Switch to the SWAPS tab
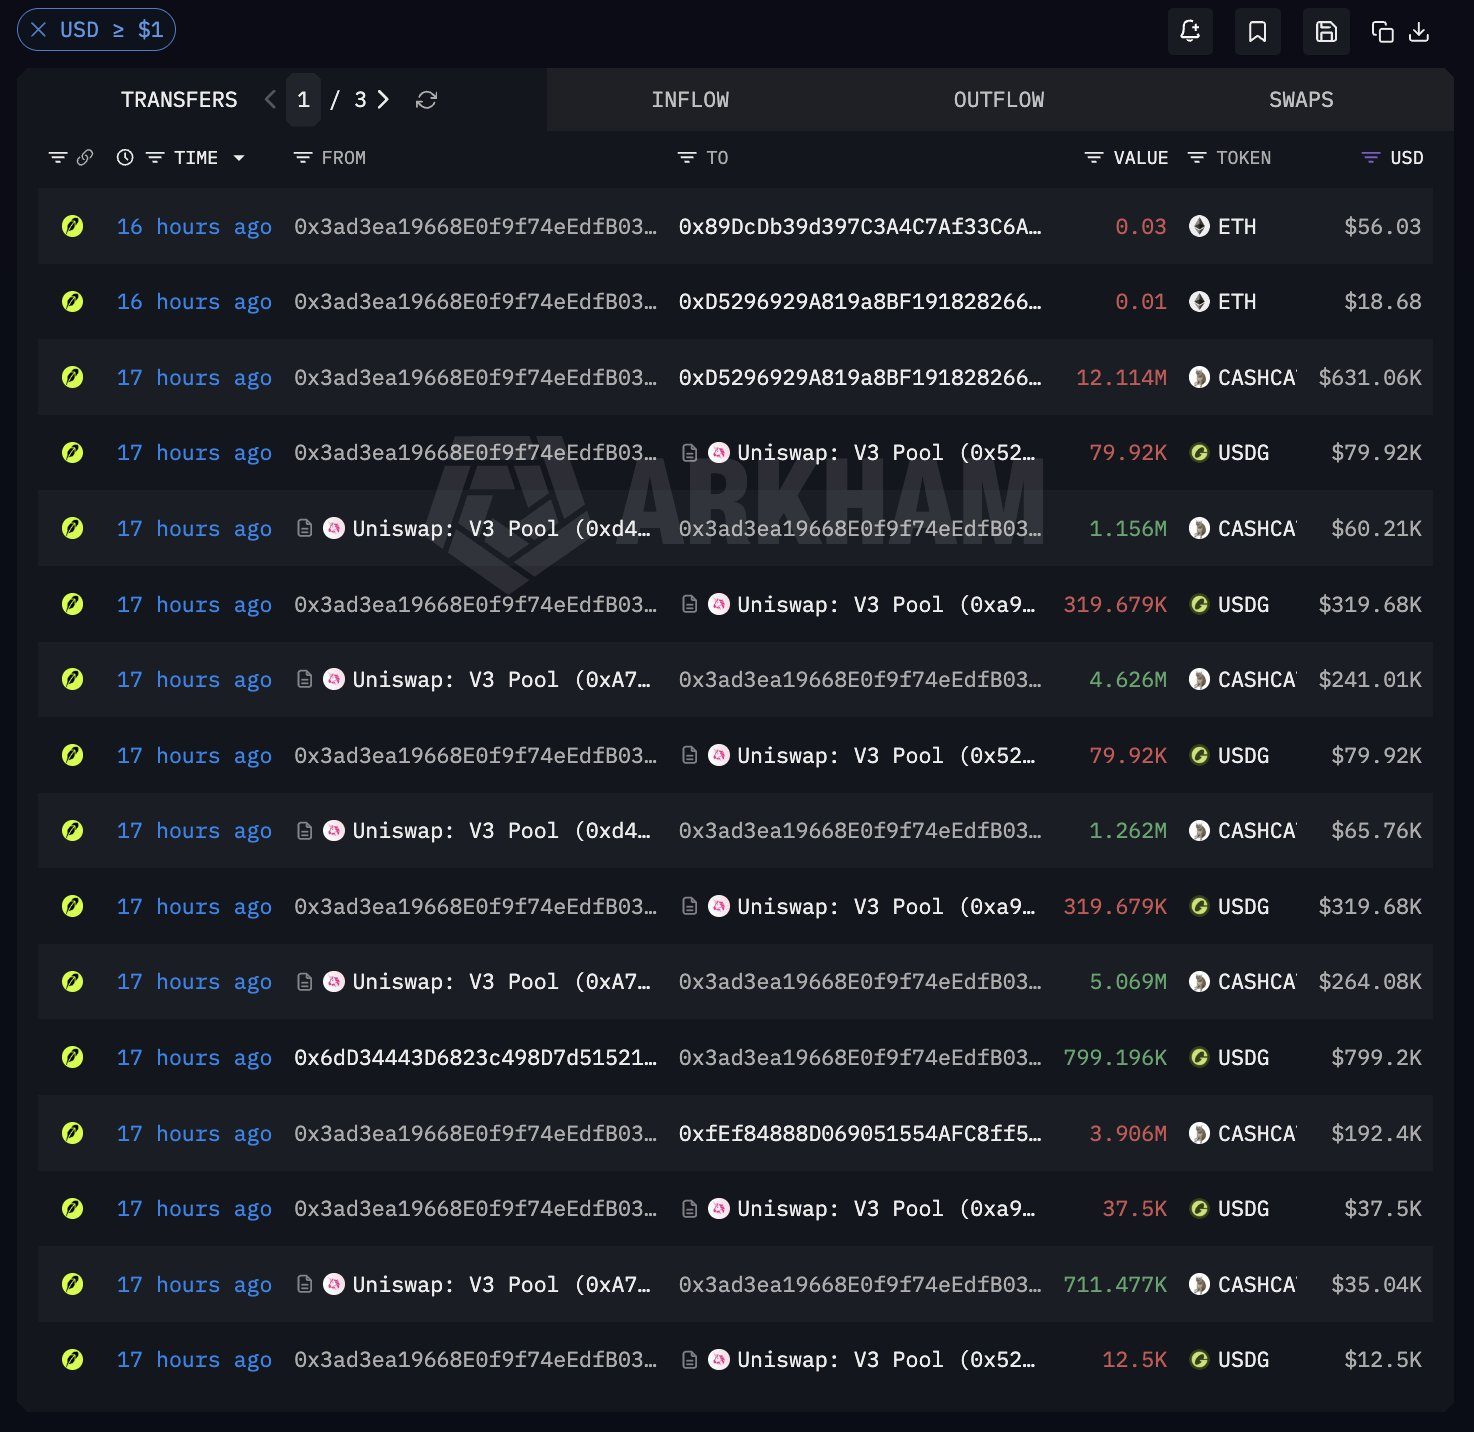Viewport: 1474px width, 1432px height. tap(1301, 100)
